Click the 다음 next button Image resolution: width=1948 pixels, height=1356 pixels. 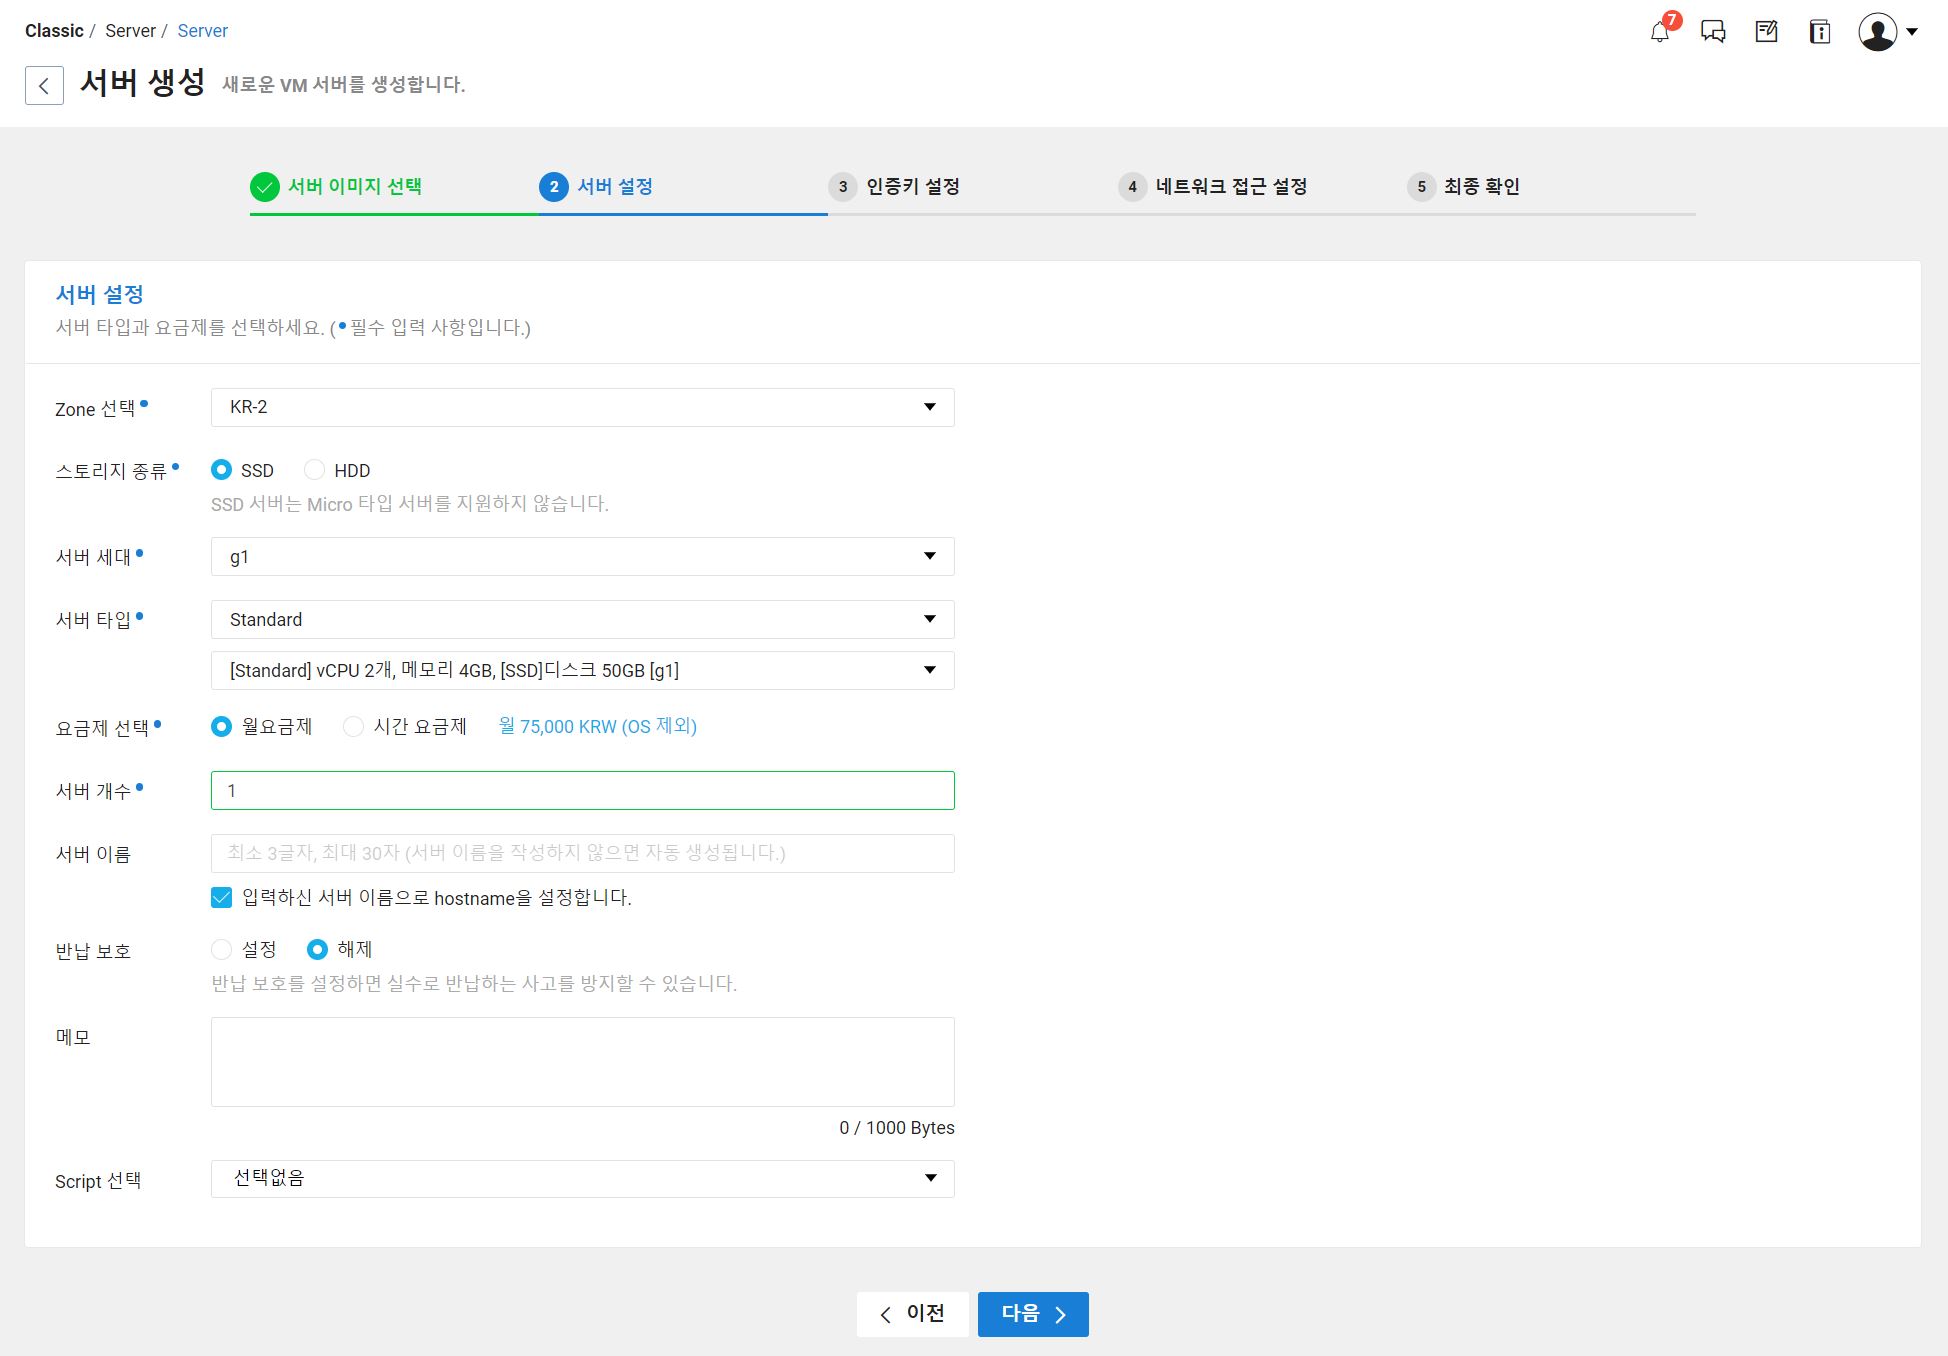[x=1033, y=1314]
